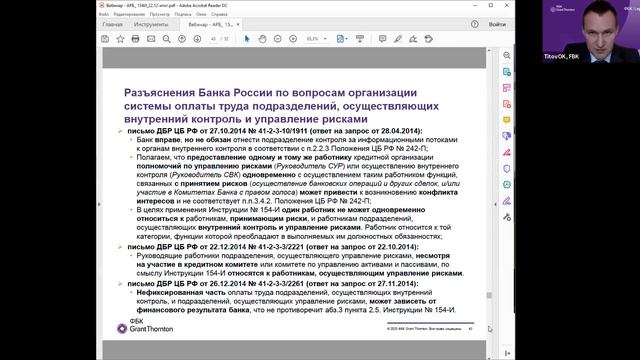Screen dimensions: 640x360
Task: Click the stamp tool icon in the toolbar
Action: tap(429, 39)
